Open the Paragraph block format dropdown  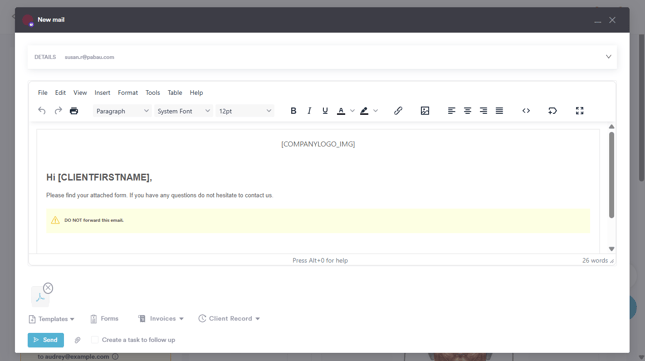coord(122,111)
